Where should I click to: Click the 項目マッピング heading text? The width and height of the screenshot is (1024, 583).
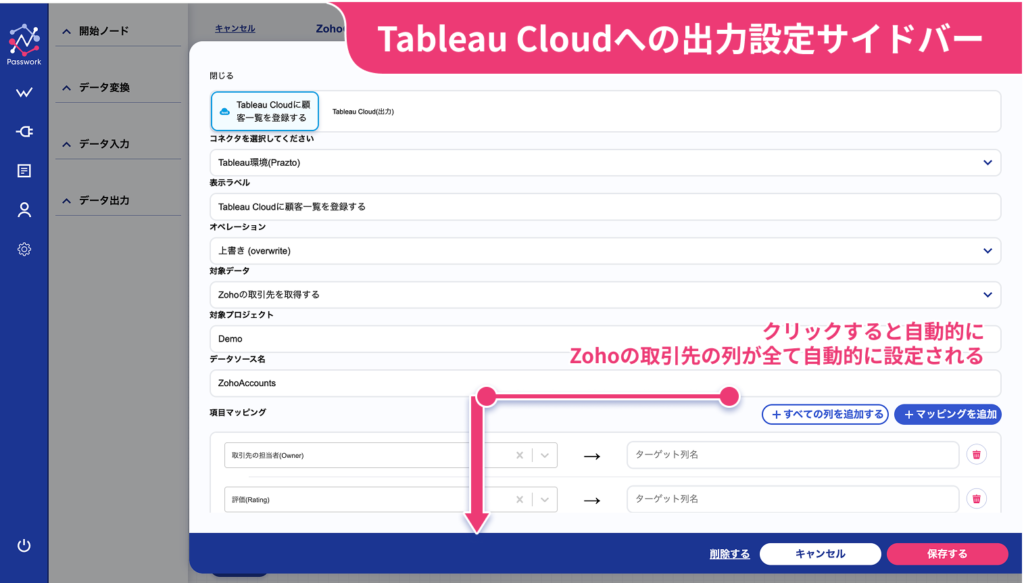pos(238,413)
